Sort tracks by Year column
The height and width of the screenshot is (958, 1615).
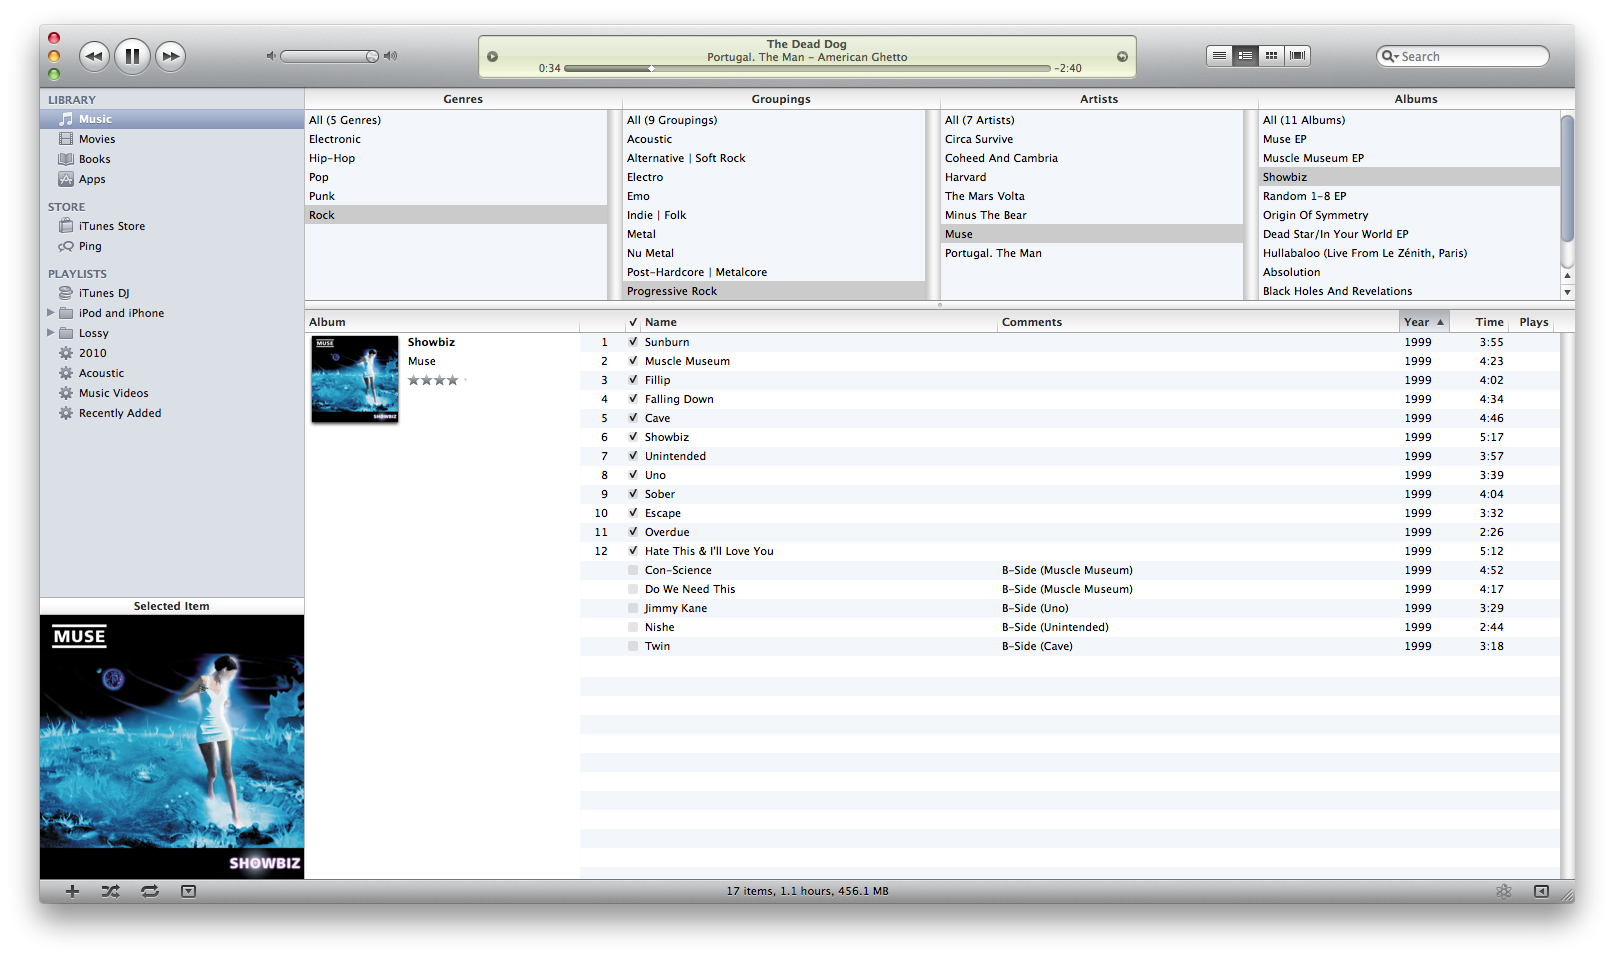[1424, 322]
